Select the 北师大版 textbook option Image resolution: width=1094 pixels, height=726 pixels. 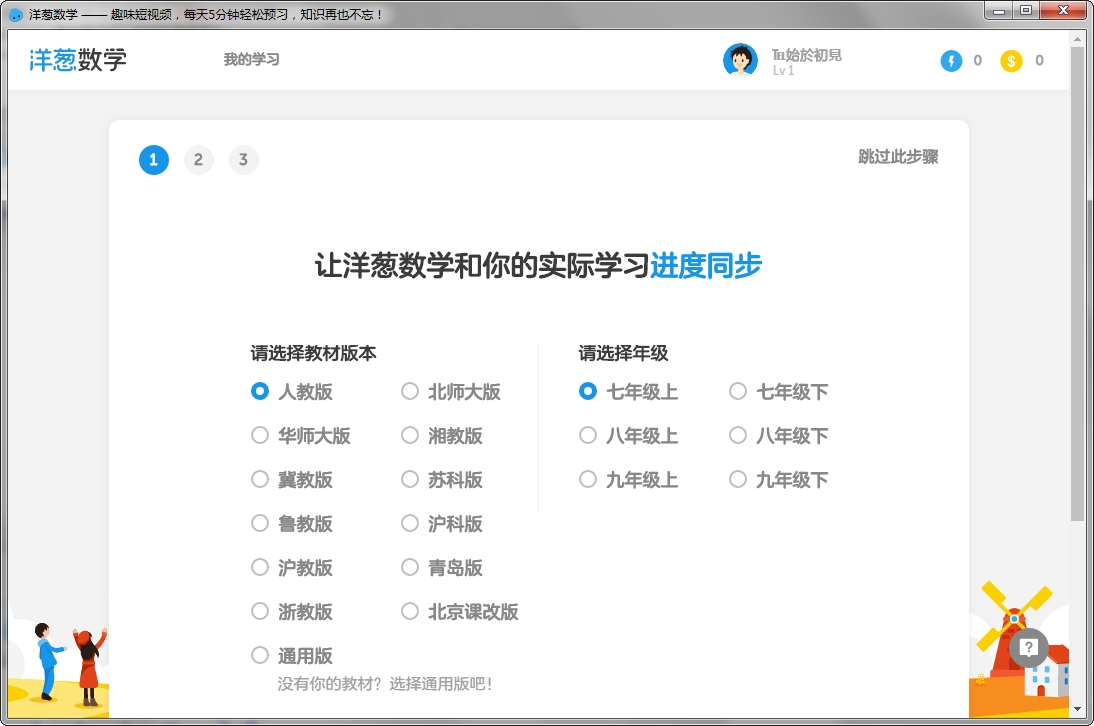coord(409,392)
